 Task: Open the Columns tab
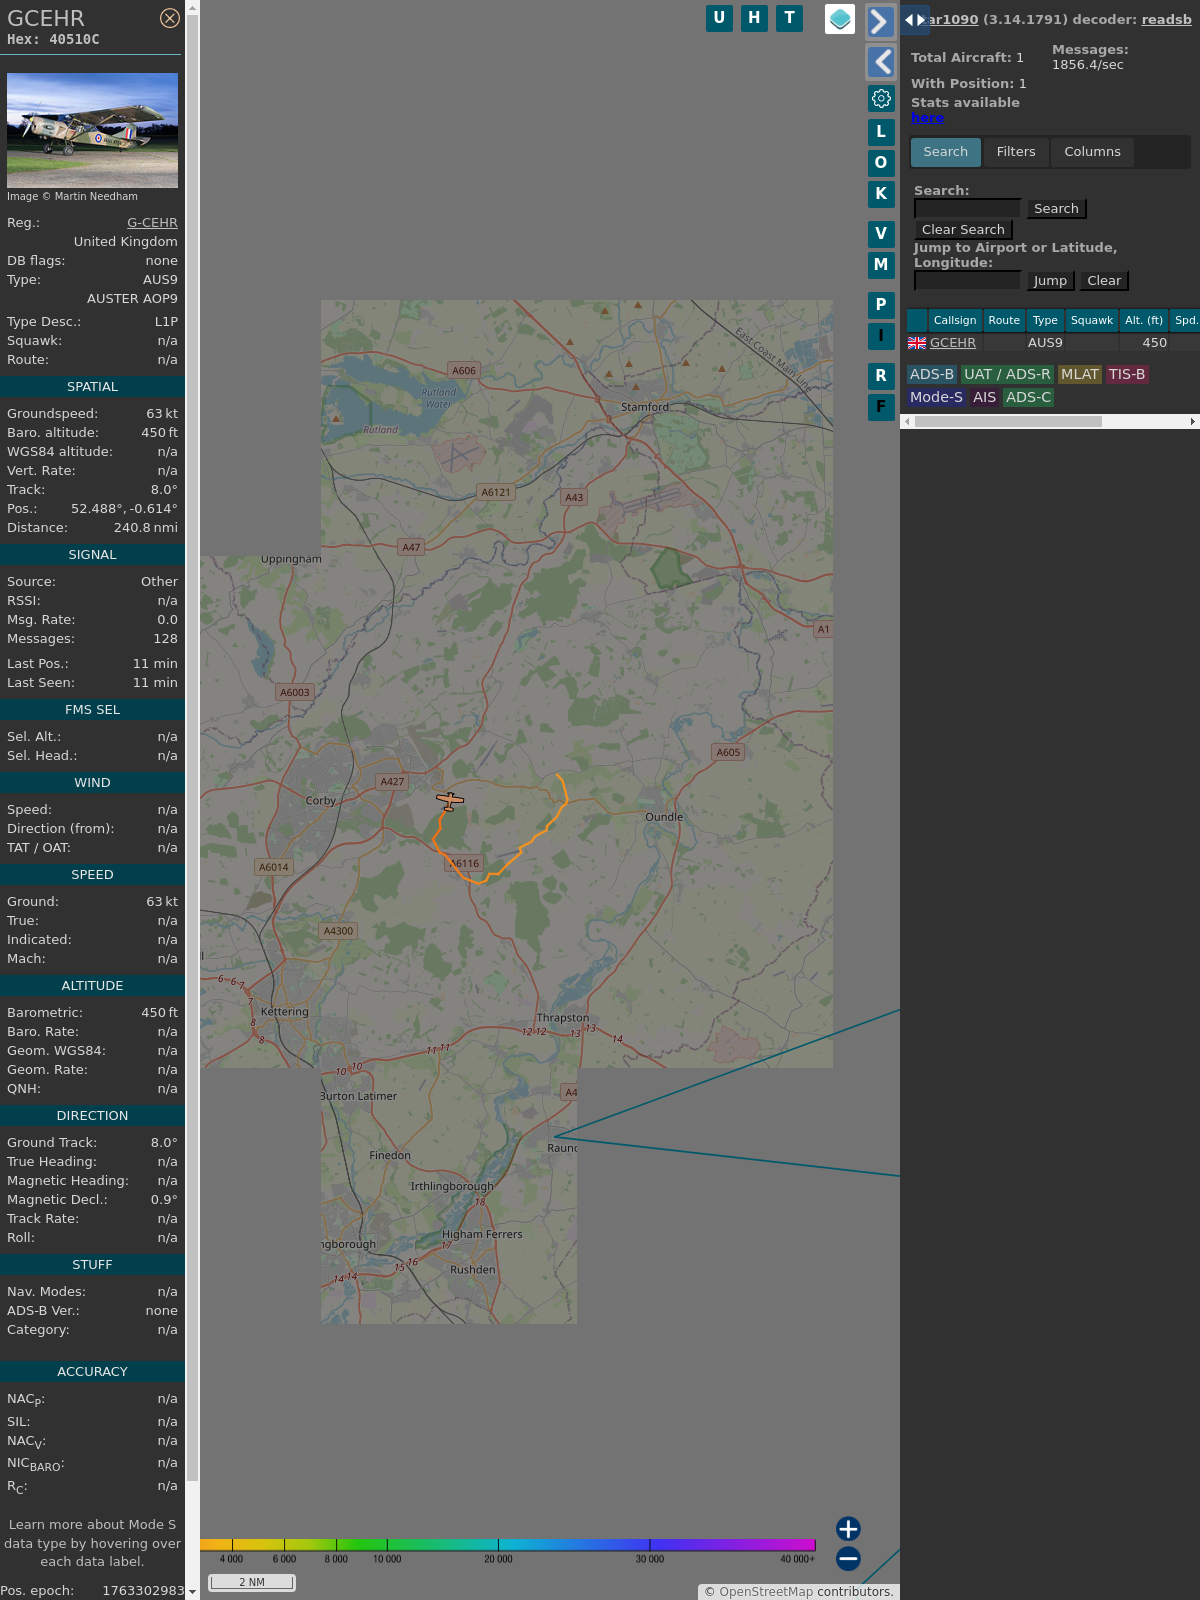coord(1092,152)
